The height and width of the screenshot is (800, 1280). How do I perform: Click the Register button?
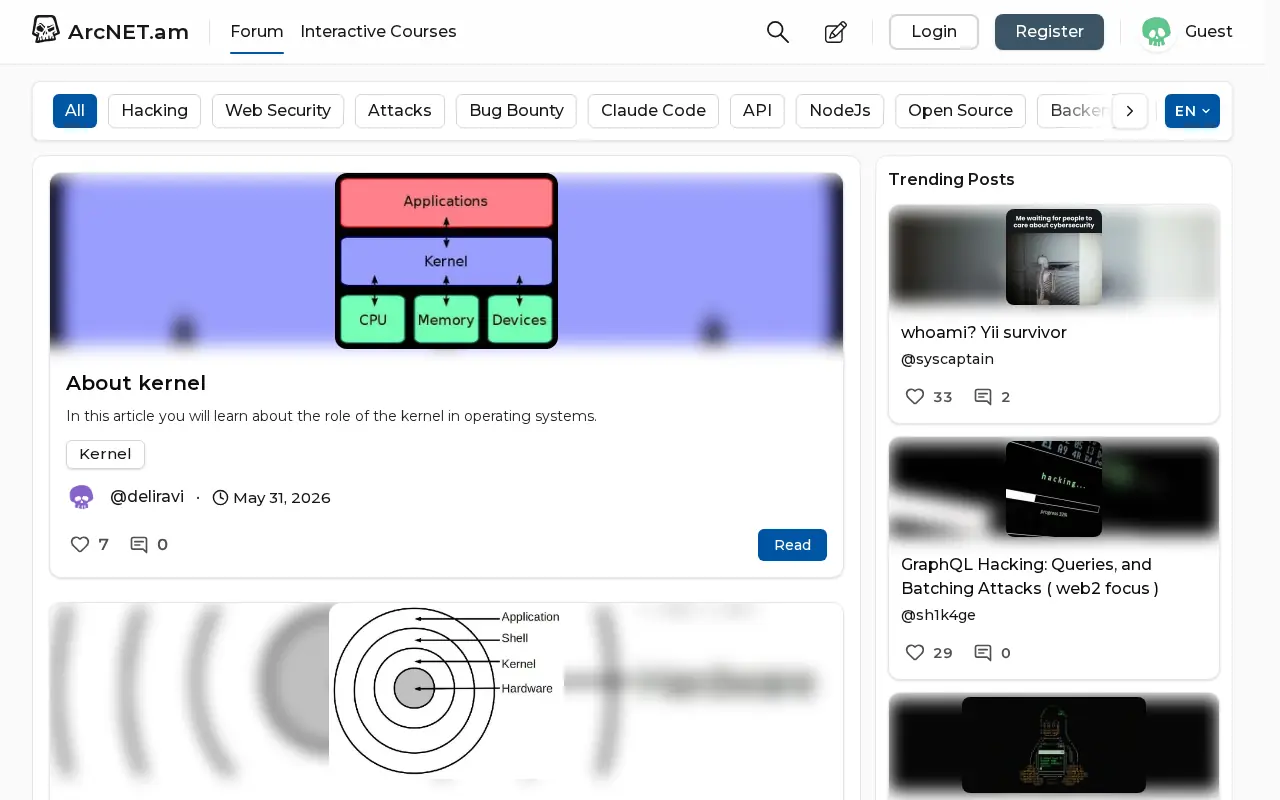click(1049, 32)
